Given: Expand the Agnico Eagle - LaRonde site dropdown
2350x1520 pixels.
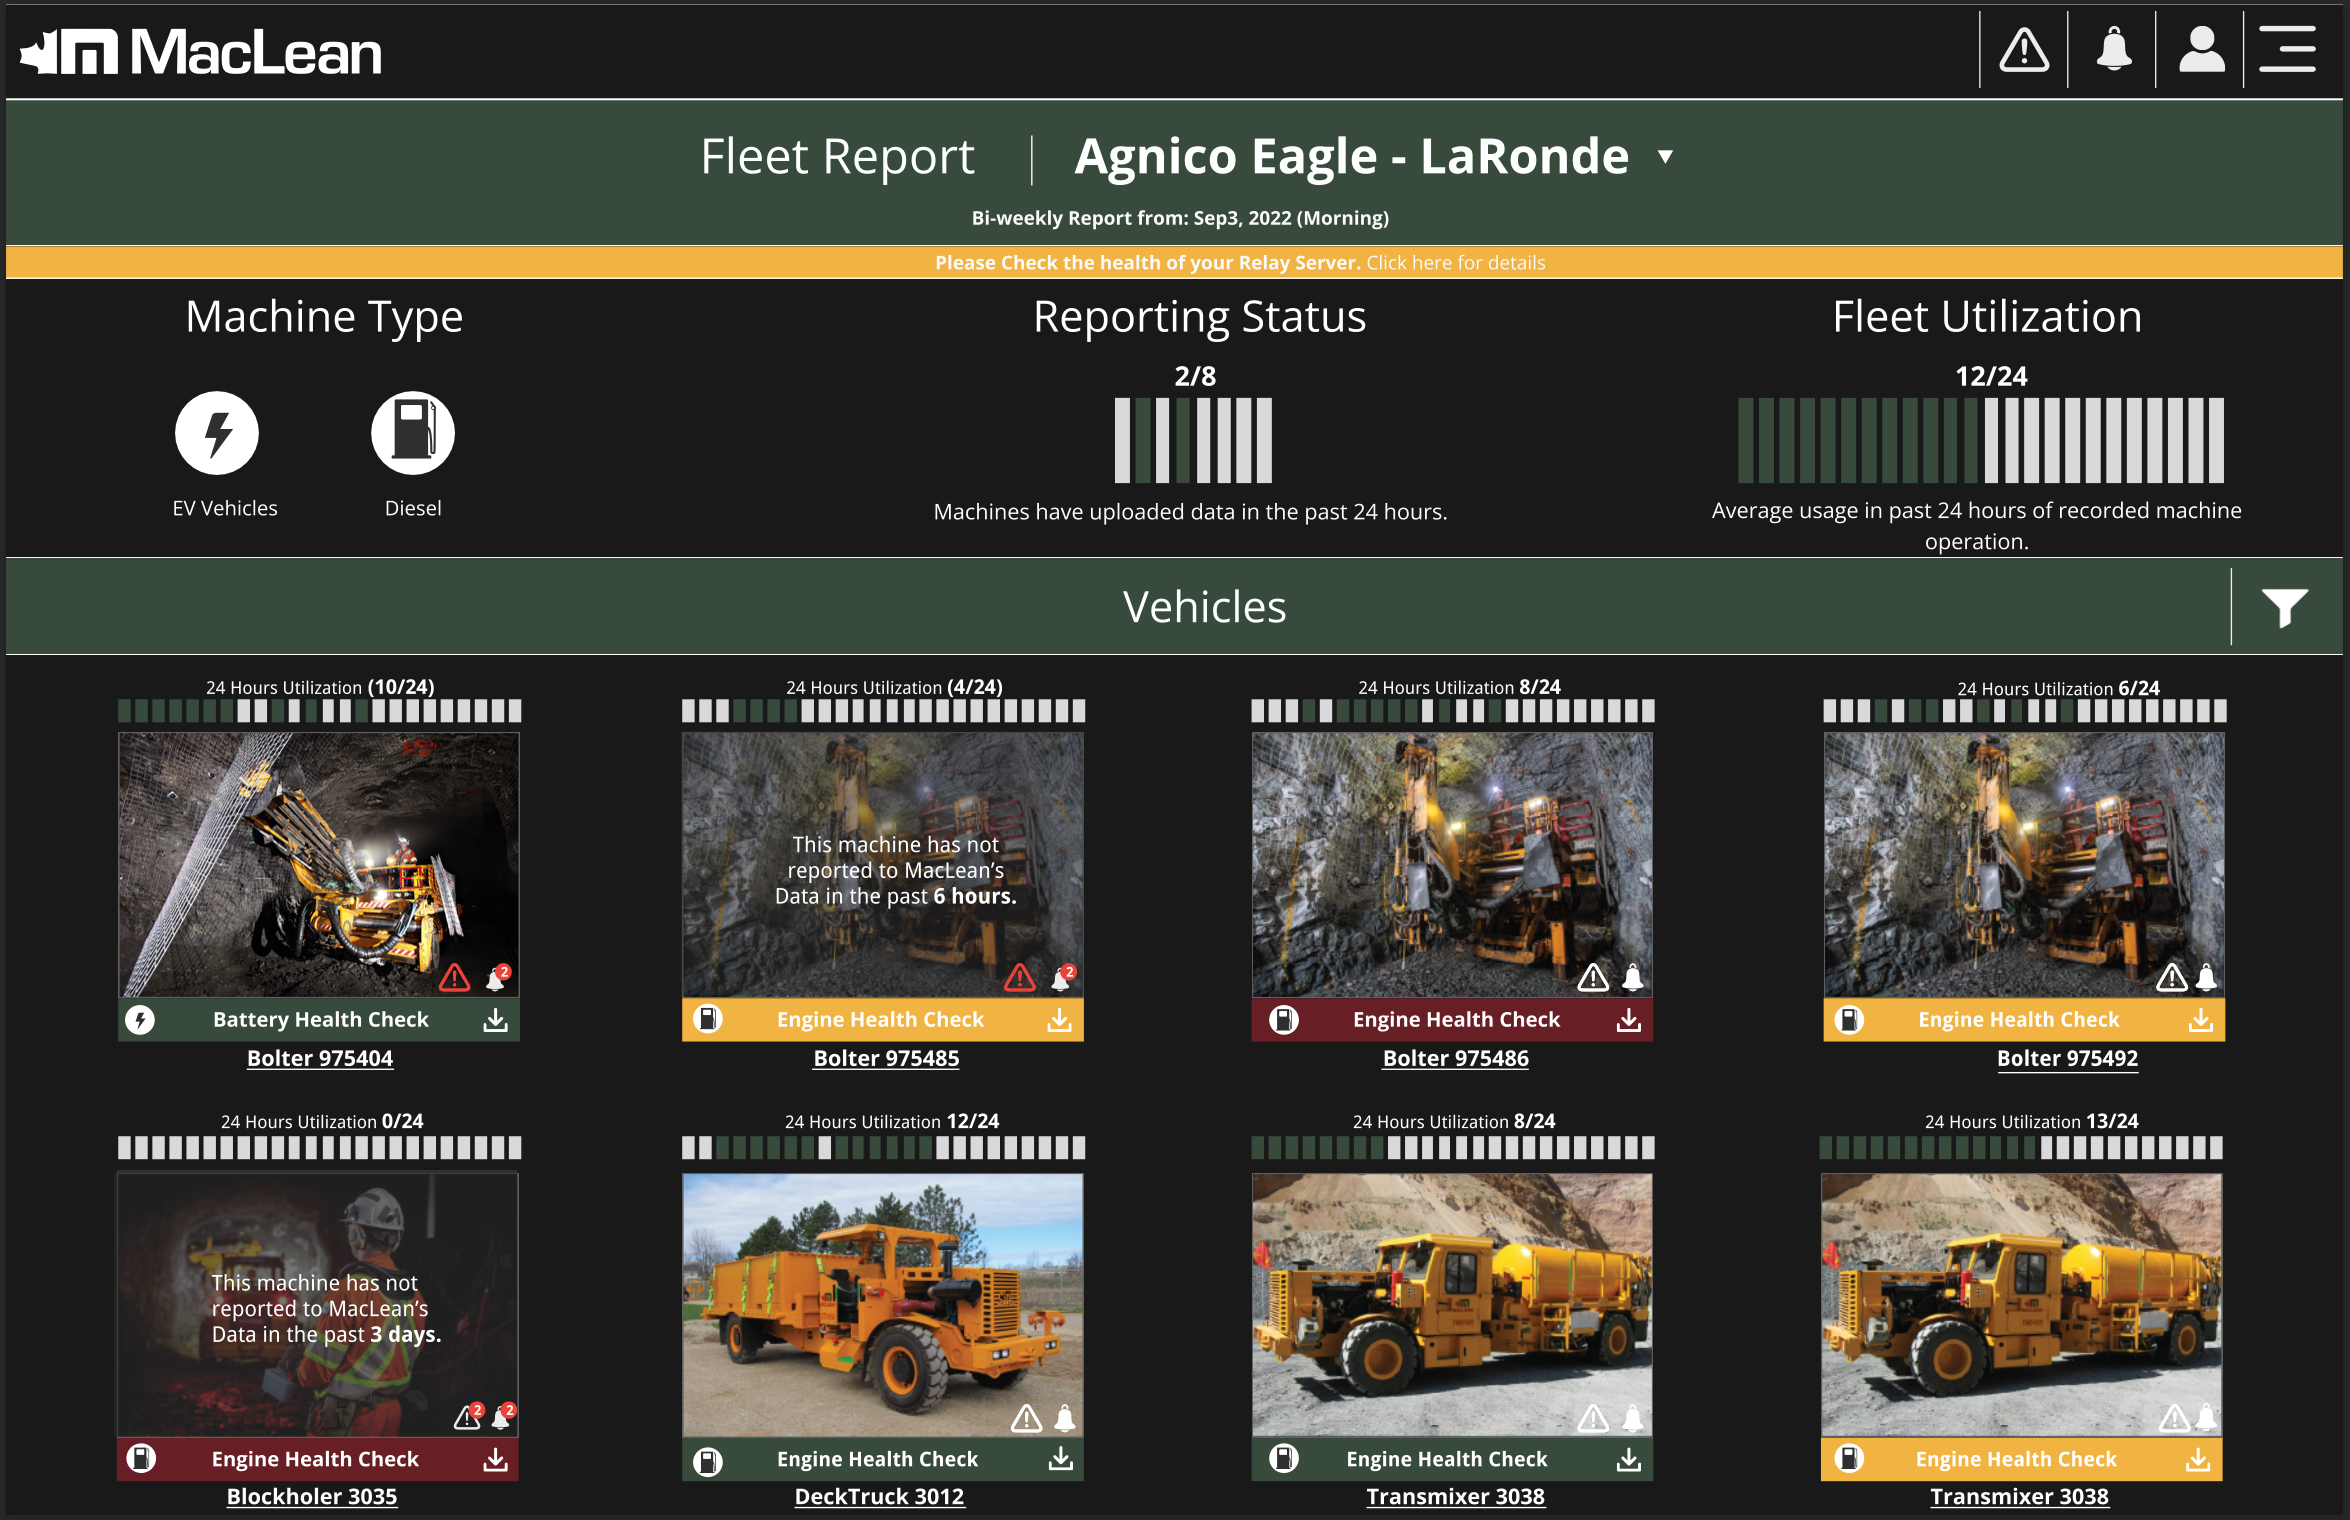Looking at the screenshot, I should tap(1666, 157).
